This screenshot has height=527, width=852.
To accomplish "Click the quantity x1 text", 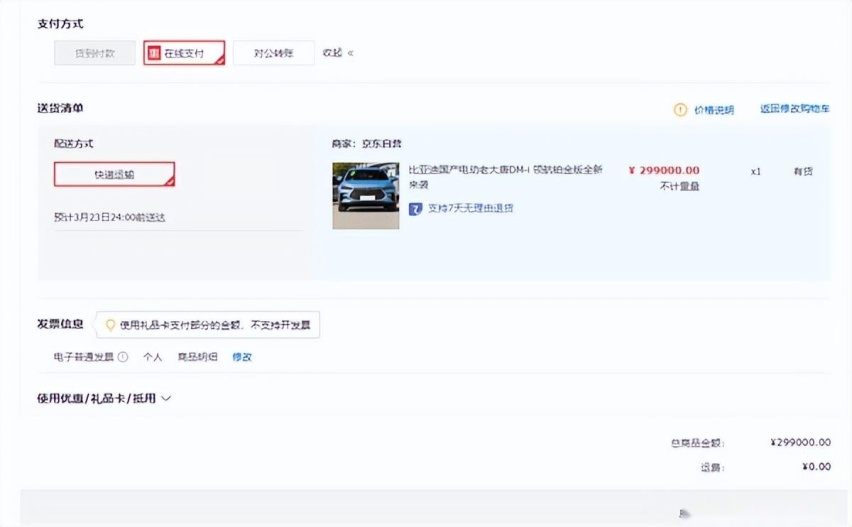I will click(x=756, y=172).
